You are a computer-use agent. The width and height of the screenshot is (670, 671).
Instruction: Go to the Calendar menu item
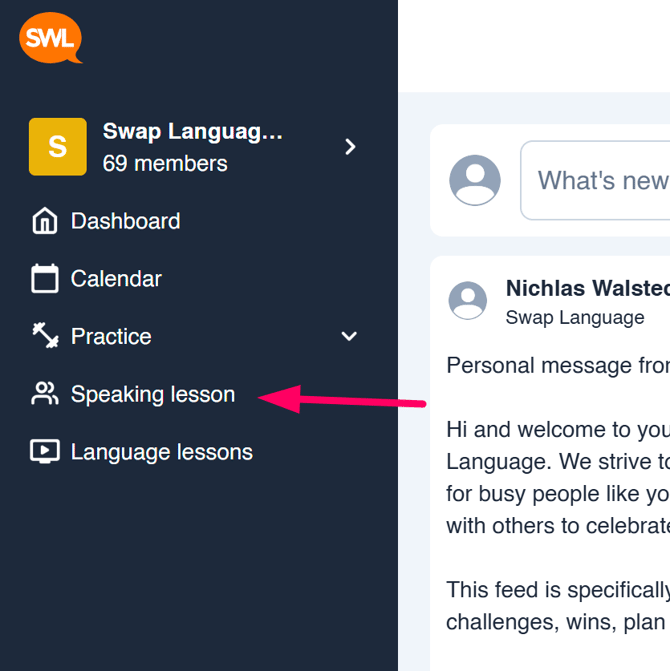pyautogui.click(x=116, y=279)
